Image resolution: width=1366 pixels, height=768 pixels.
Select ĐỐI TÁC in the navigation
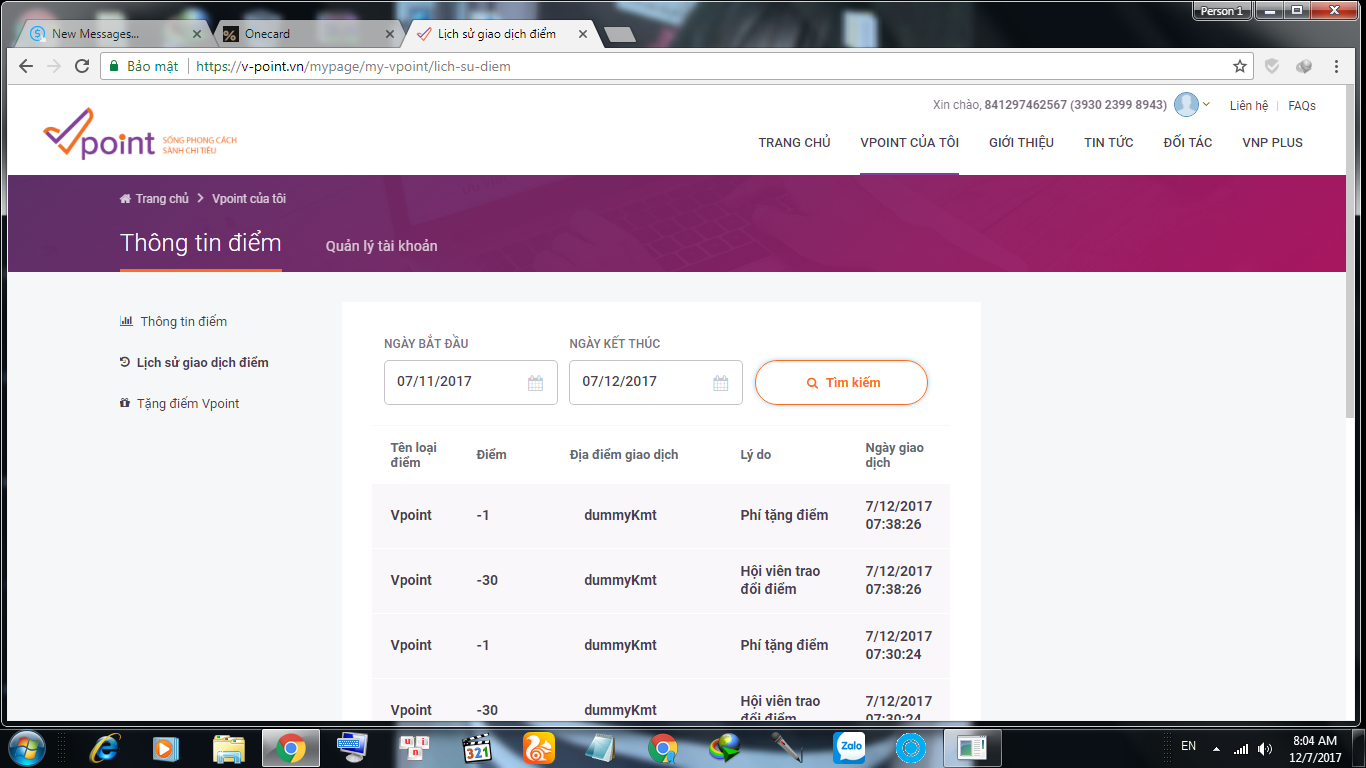tap(1187, 142)
